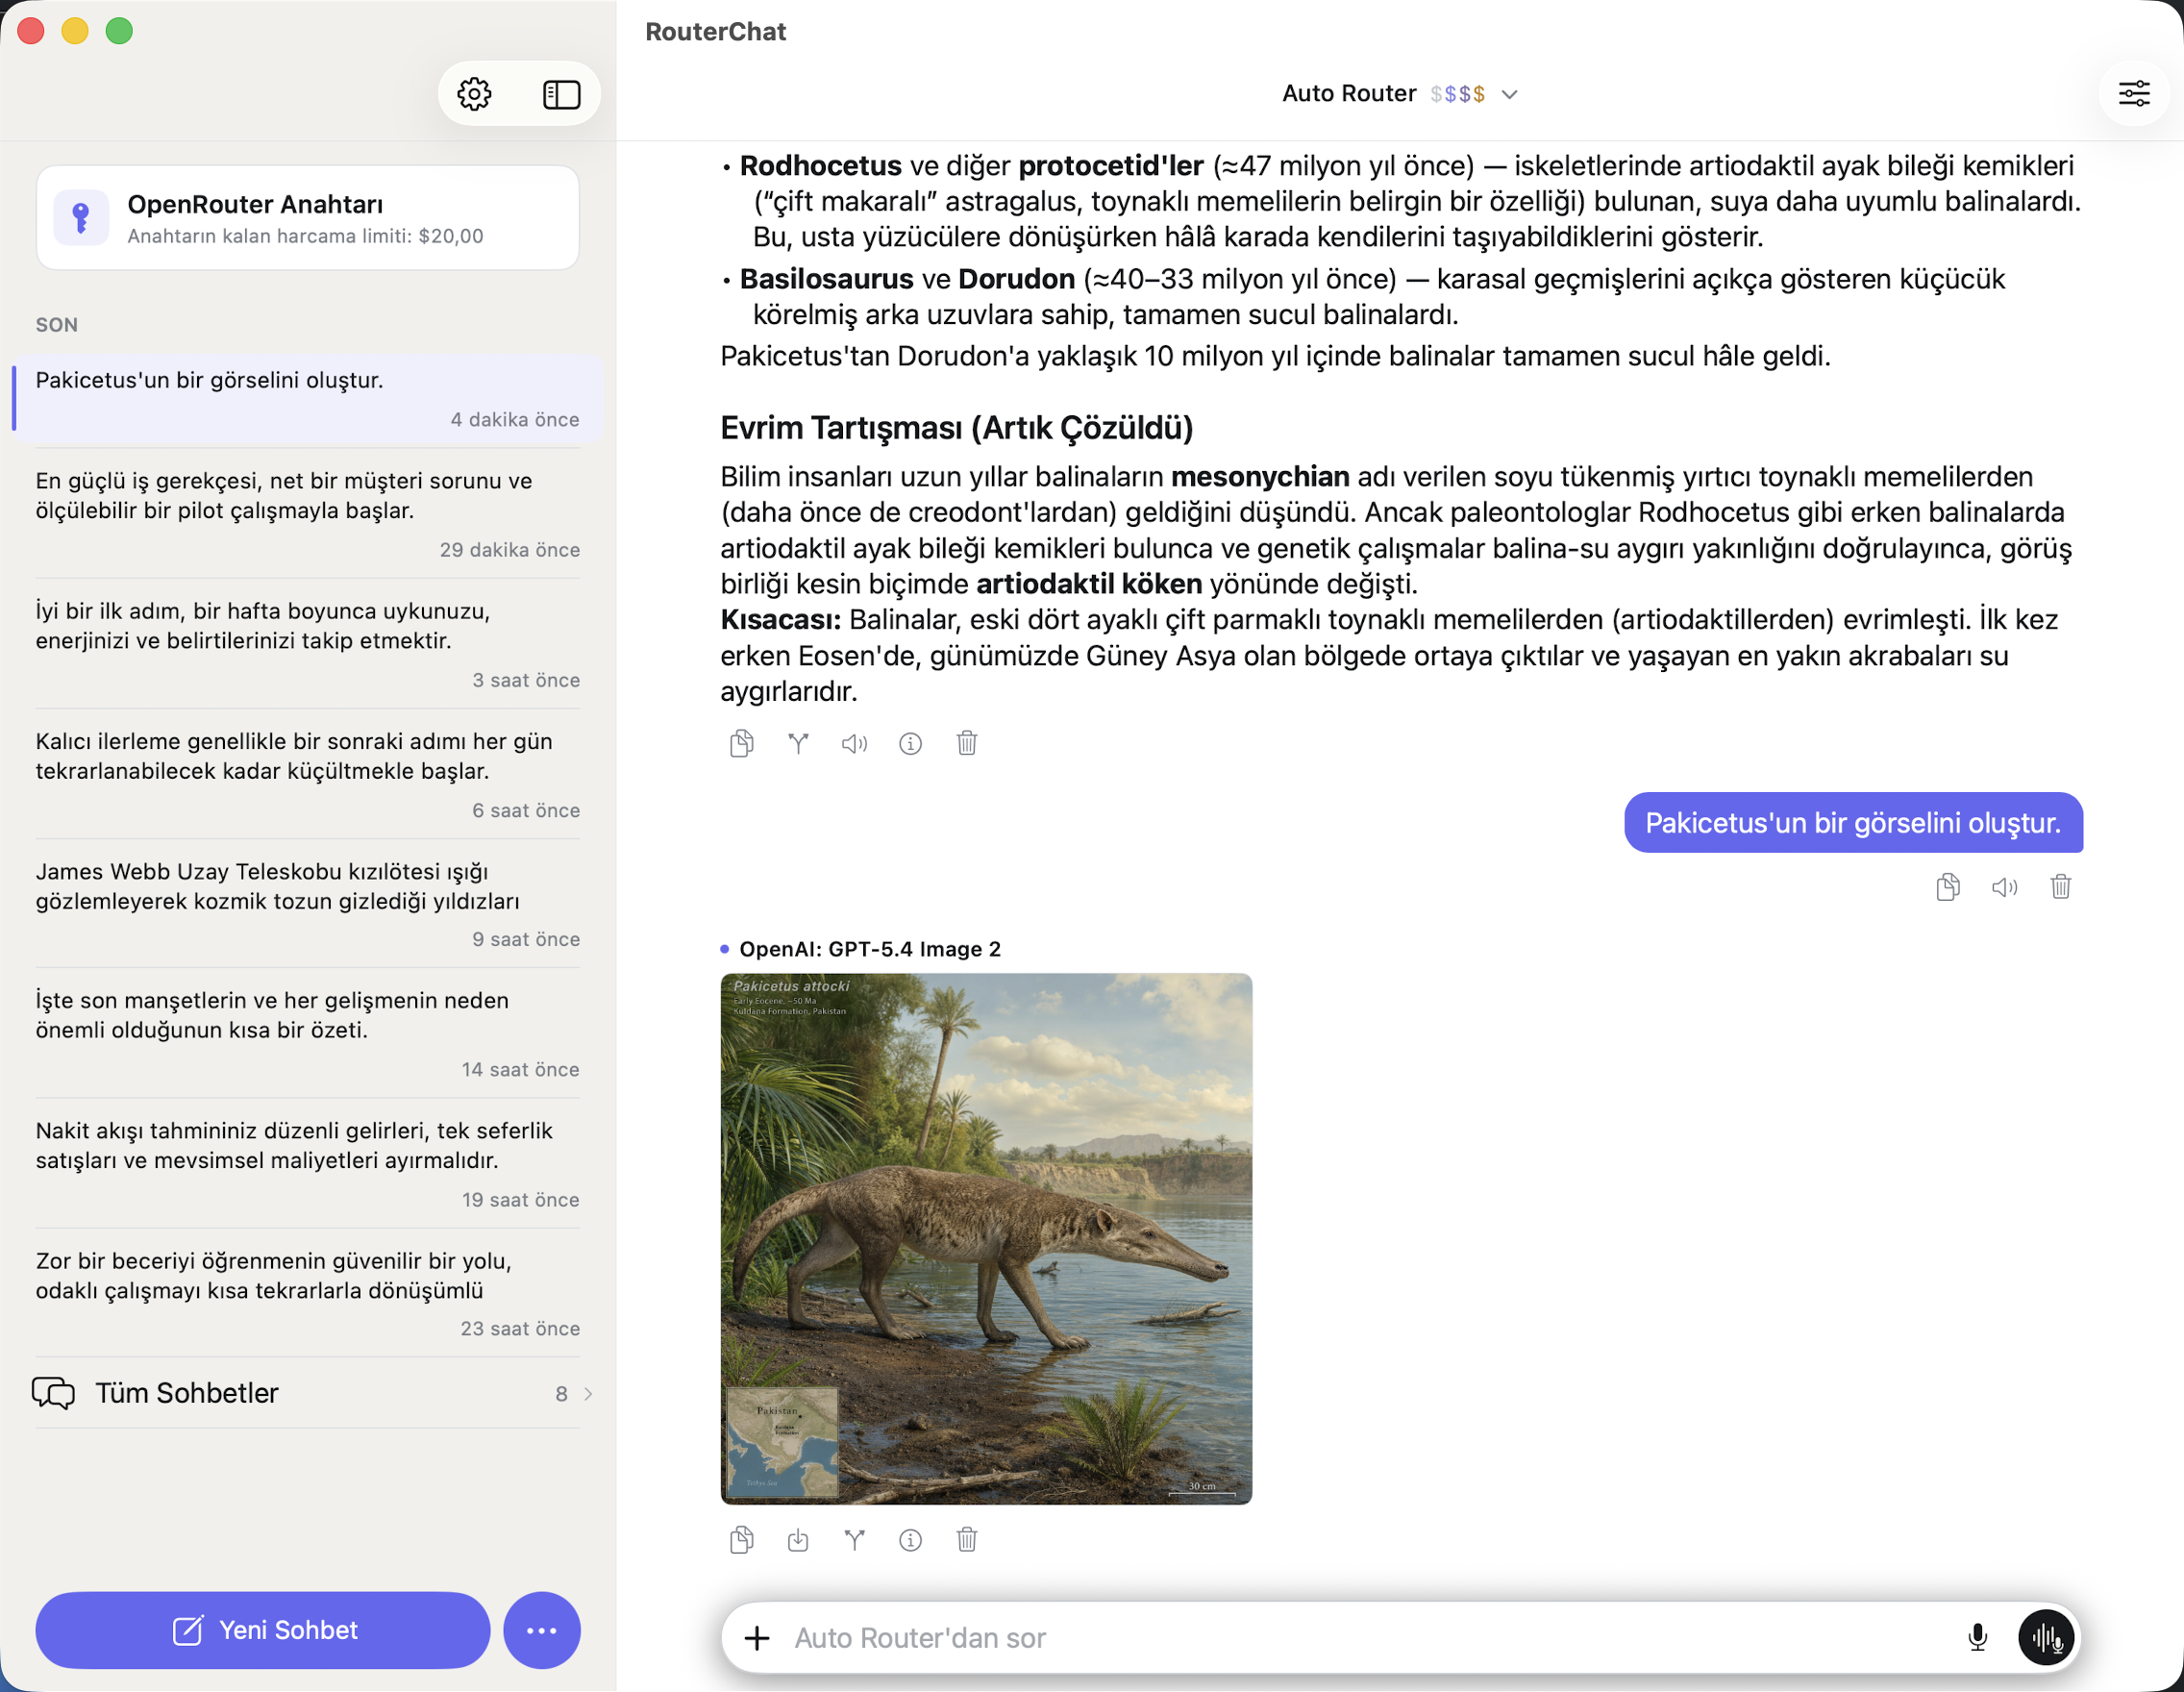Open the settings gear in sidebar

point(474,94)
